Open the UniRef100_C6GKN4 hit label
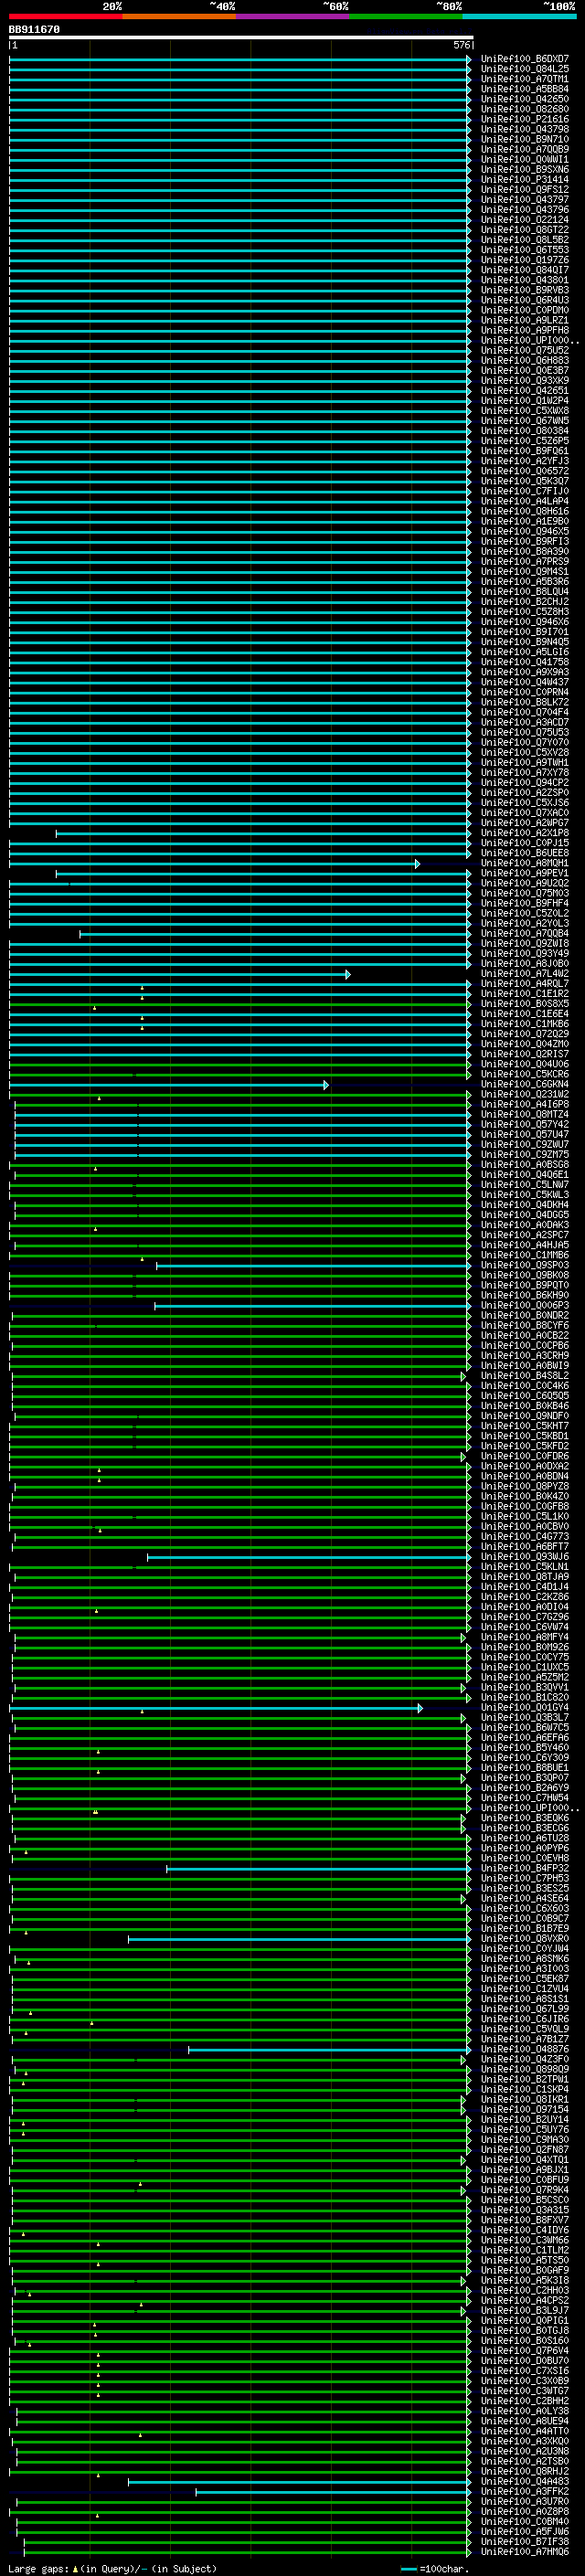 [525, 1085]
